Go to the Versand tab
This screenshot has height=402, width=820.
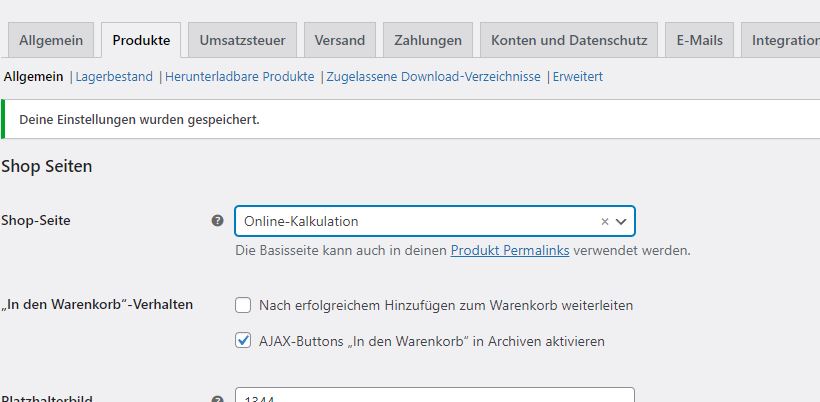pos(340,40)
